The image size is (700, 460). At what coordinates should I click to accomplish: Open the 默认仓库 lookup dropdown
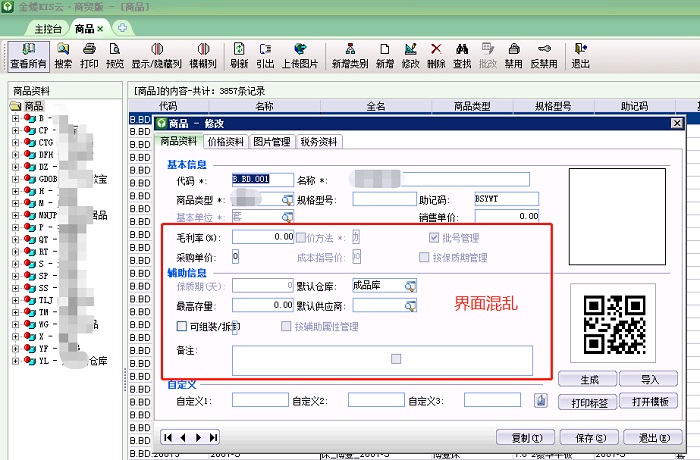tap(410, 286)
